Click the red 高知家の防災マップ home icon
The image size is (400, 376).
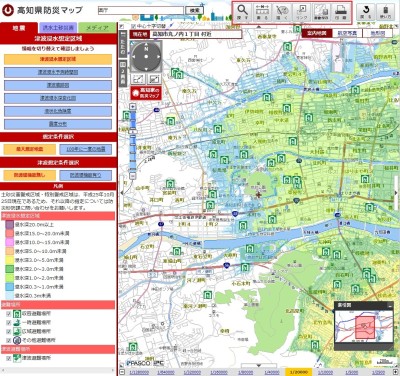click(x=146, y=93)
